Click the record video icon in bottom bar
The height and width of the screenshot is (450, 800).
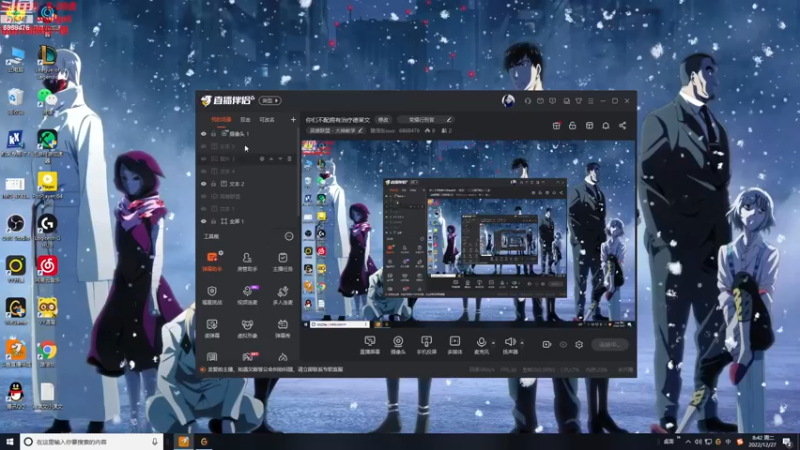click(546, 344)
